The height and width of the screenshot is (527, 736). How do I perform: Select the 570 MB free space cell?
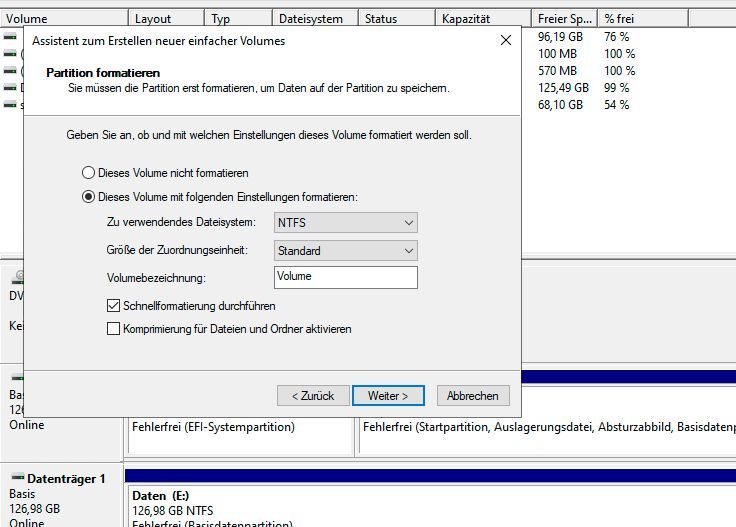[x=557, y=71]
